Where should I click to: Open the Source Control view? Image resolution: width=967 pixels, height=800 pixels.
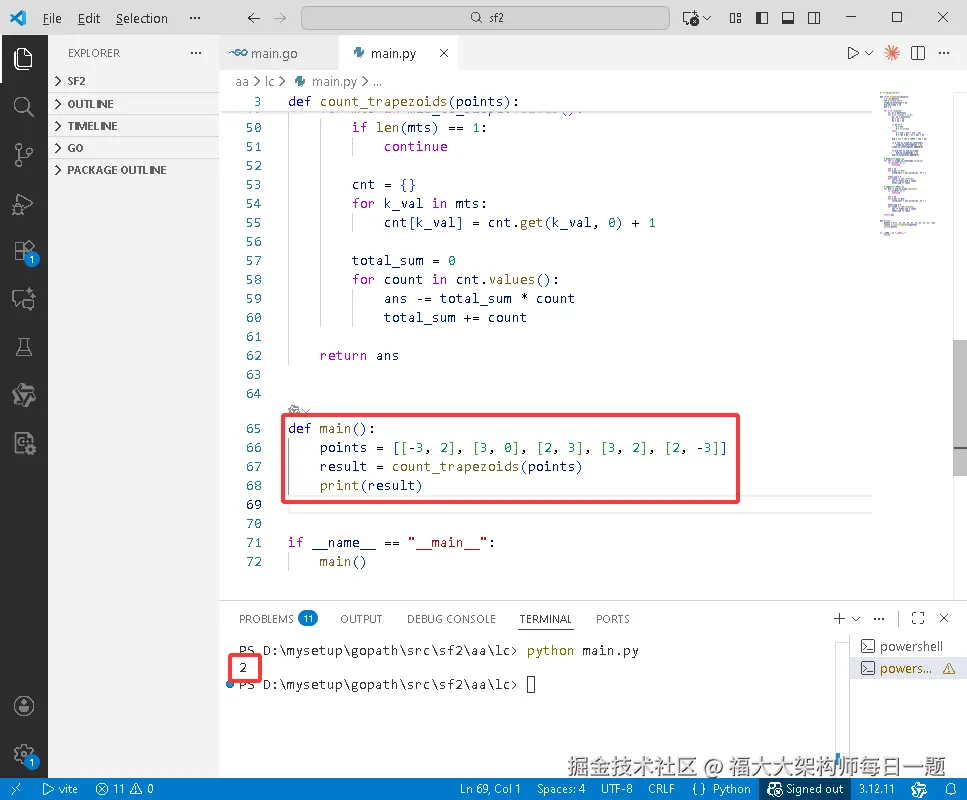pos(23,155)
